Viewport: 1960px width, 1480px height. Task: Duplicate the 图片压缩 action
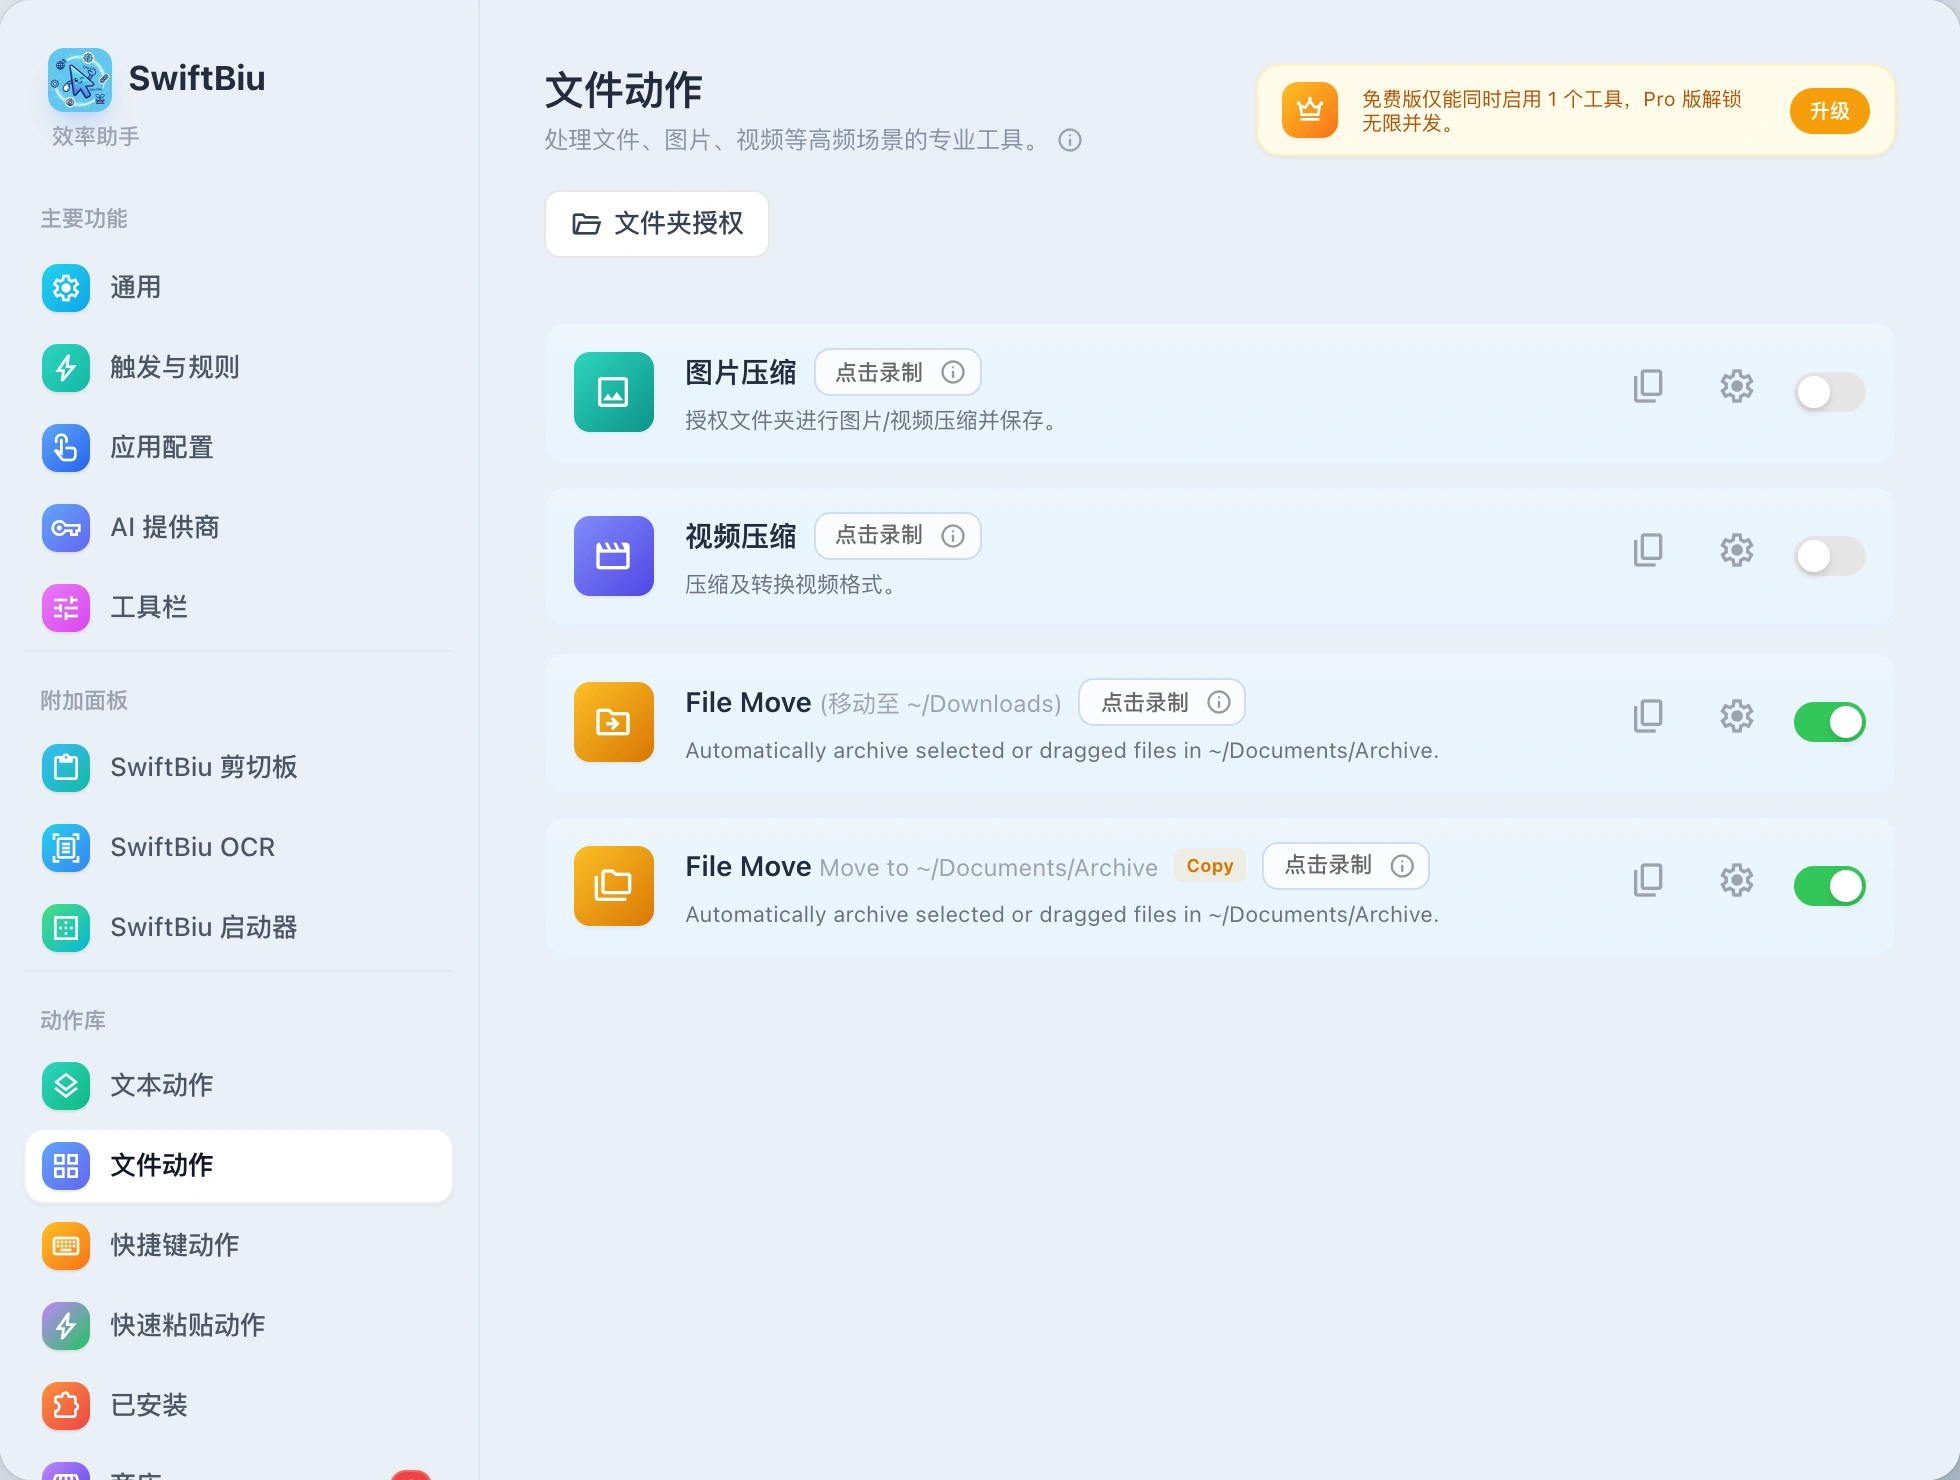[1648, 386]
